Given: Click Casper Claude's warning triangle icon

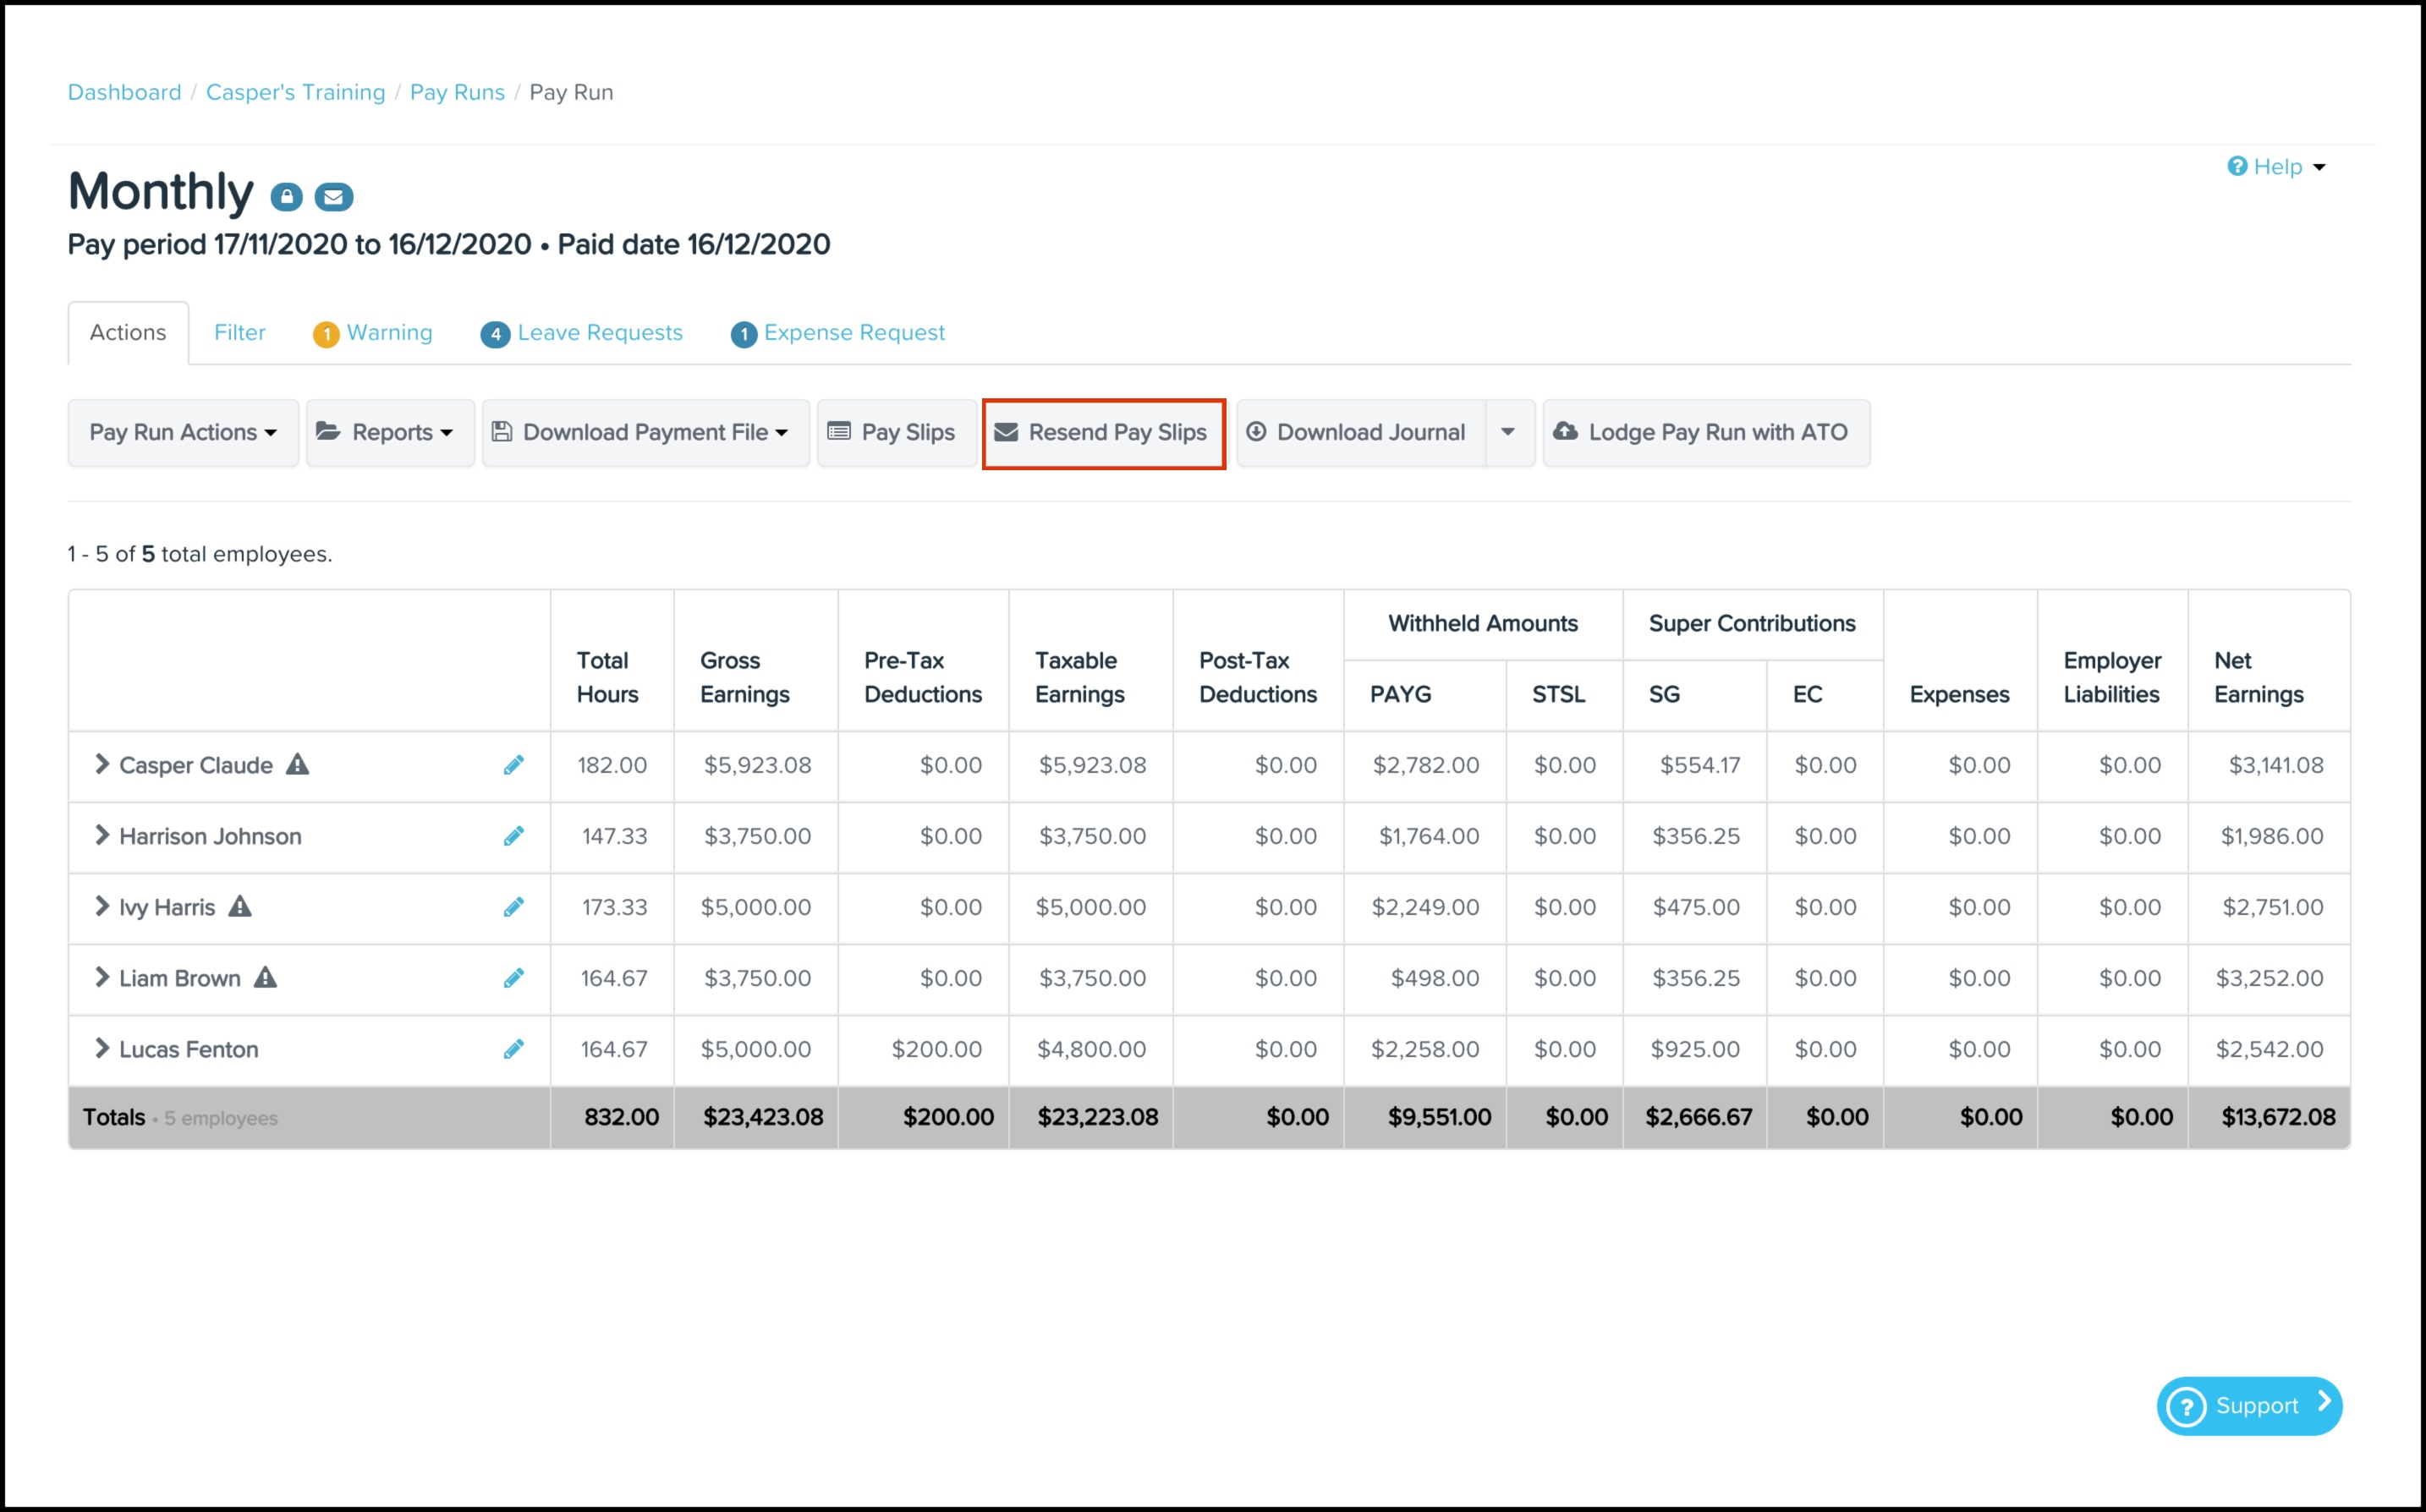Looking at the screenshot, I should coord(298,764).
